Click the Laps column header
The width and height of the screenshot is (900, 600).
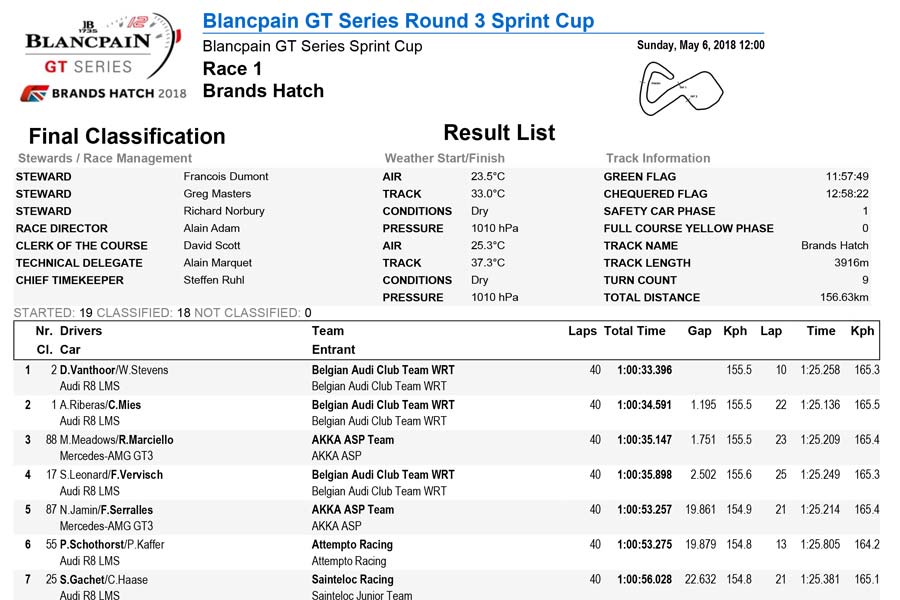pos(582,331)
